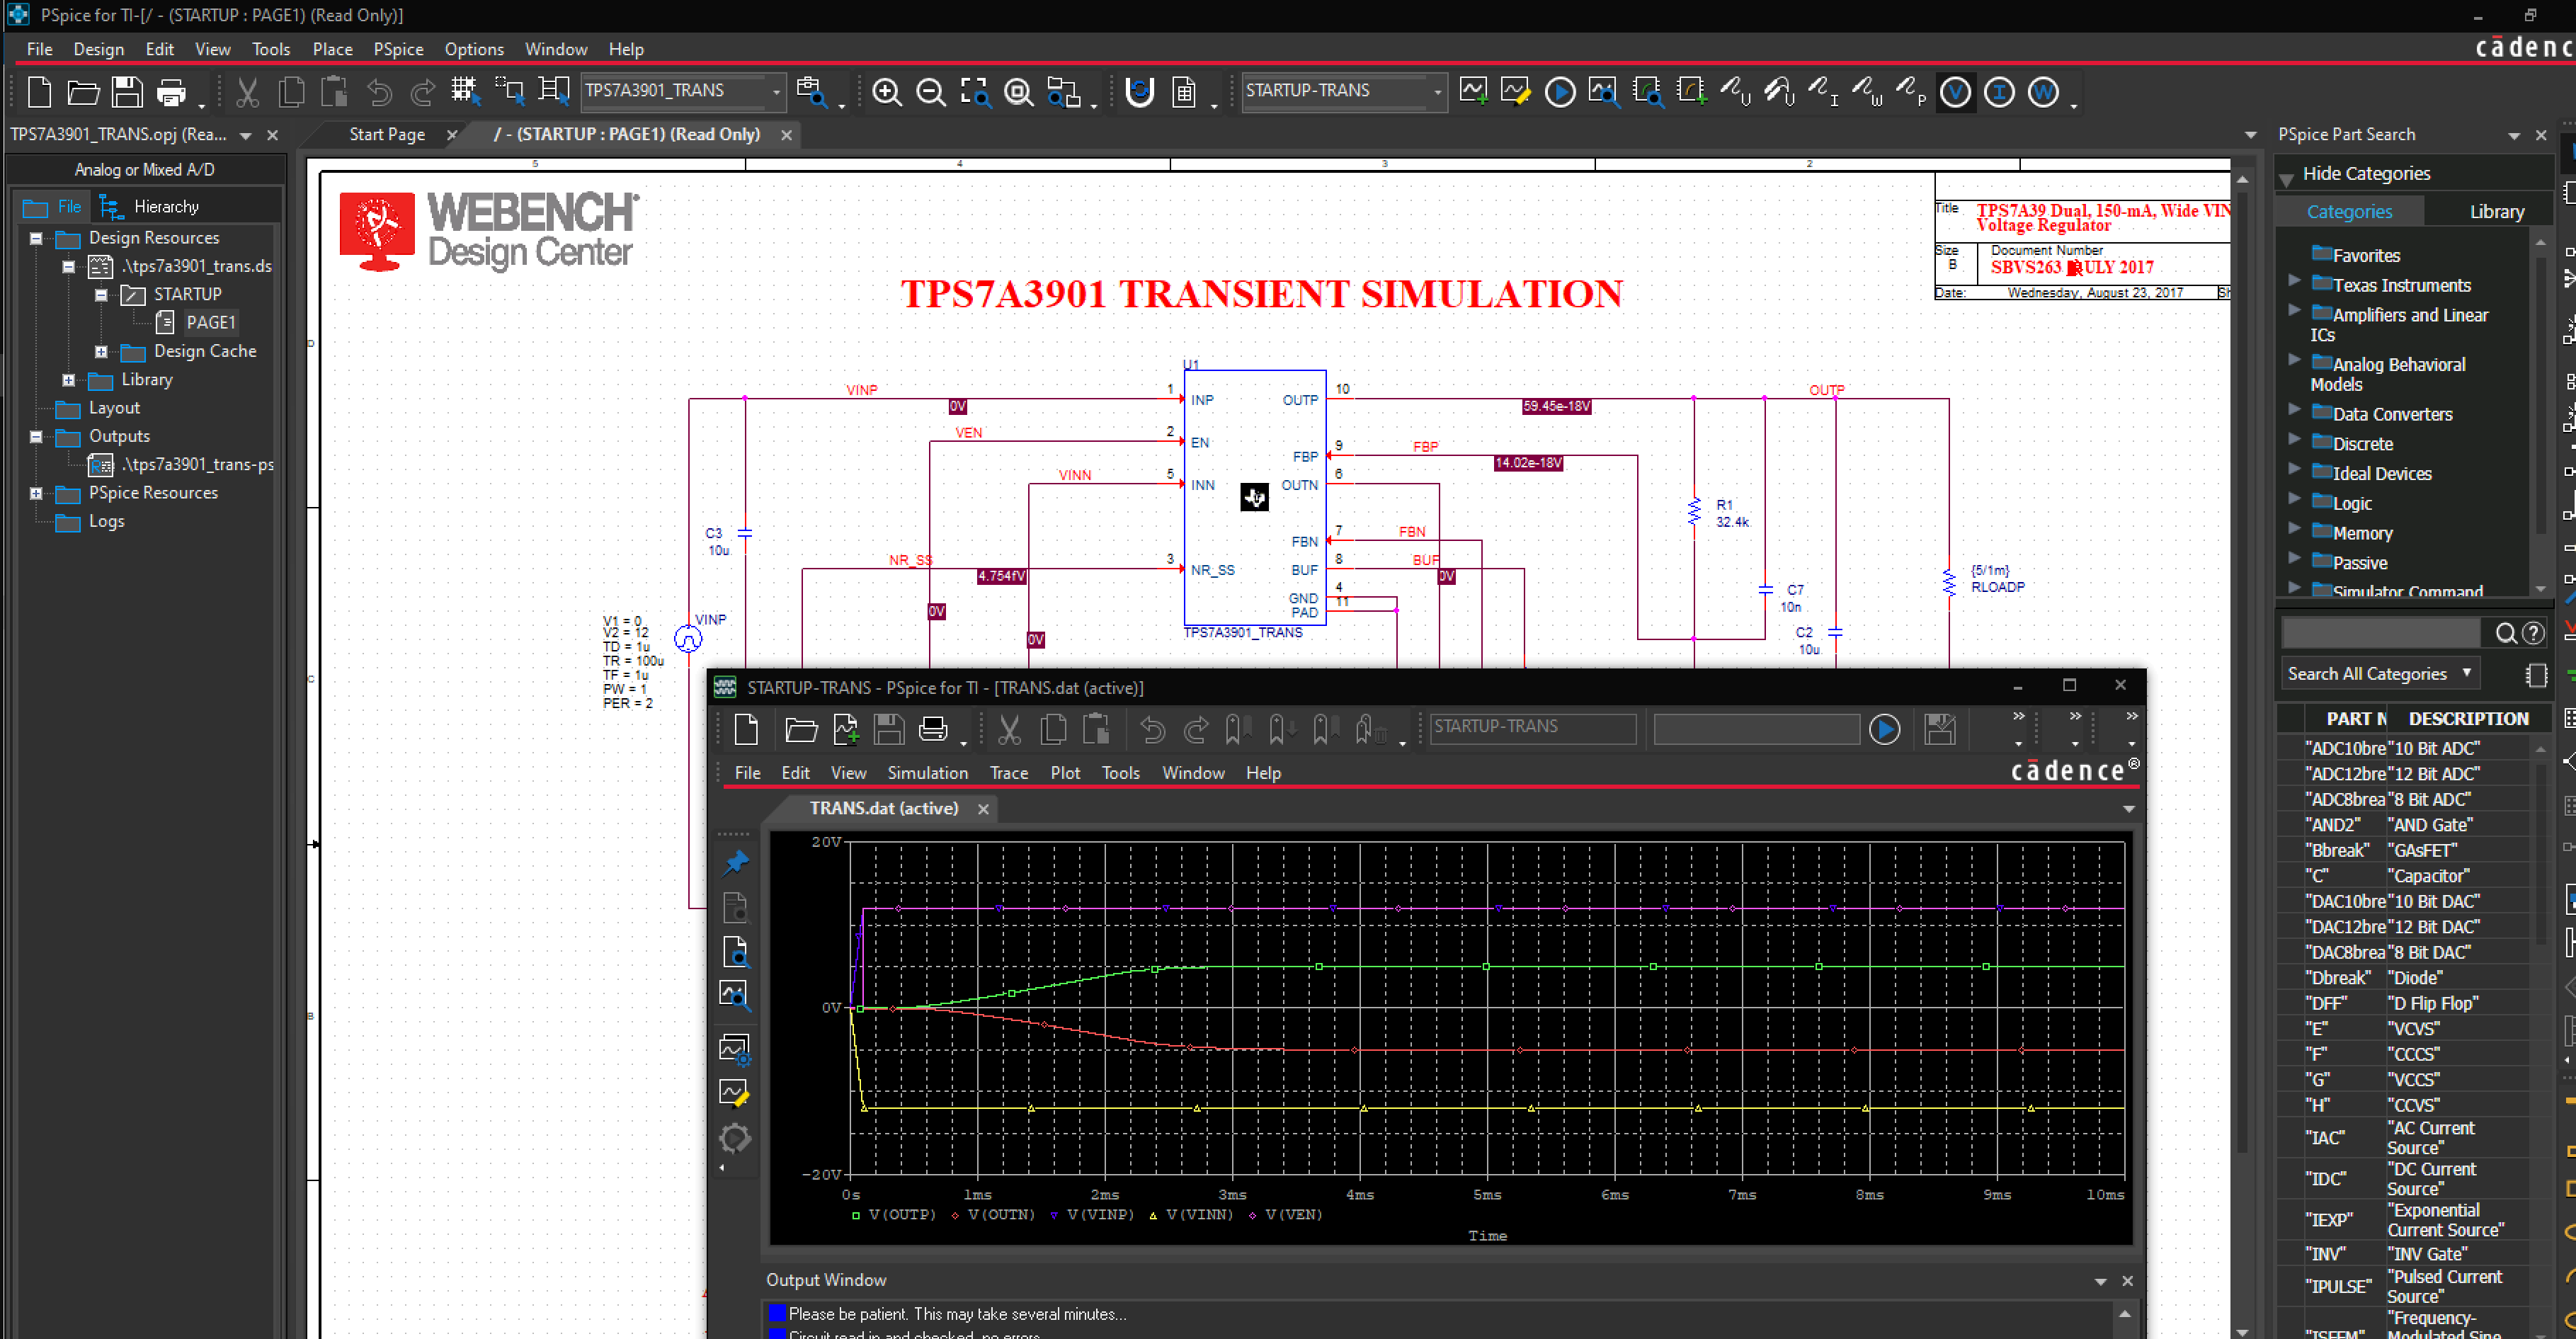This screenshot has width=2576, height=1339.
Task: Switch to the Library tab in Part Search
Action: point(2496,211)
